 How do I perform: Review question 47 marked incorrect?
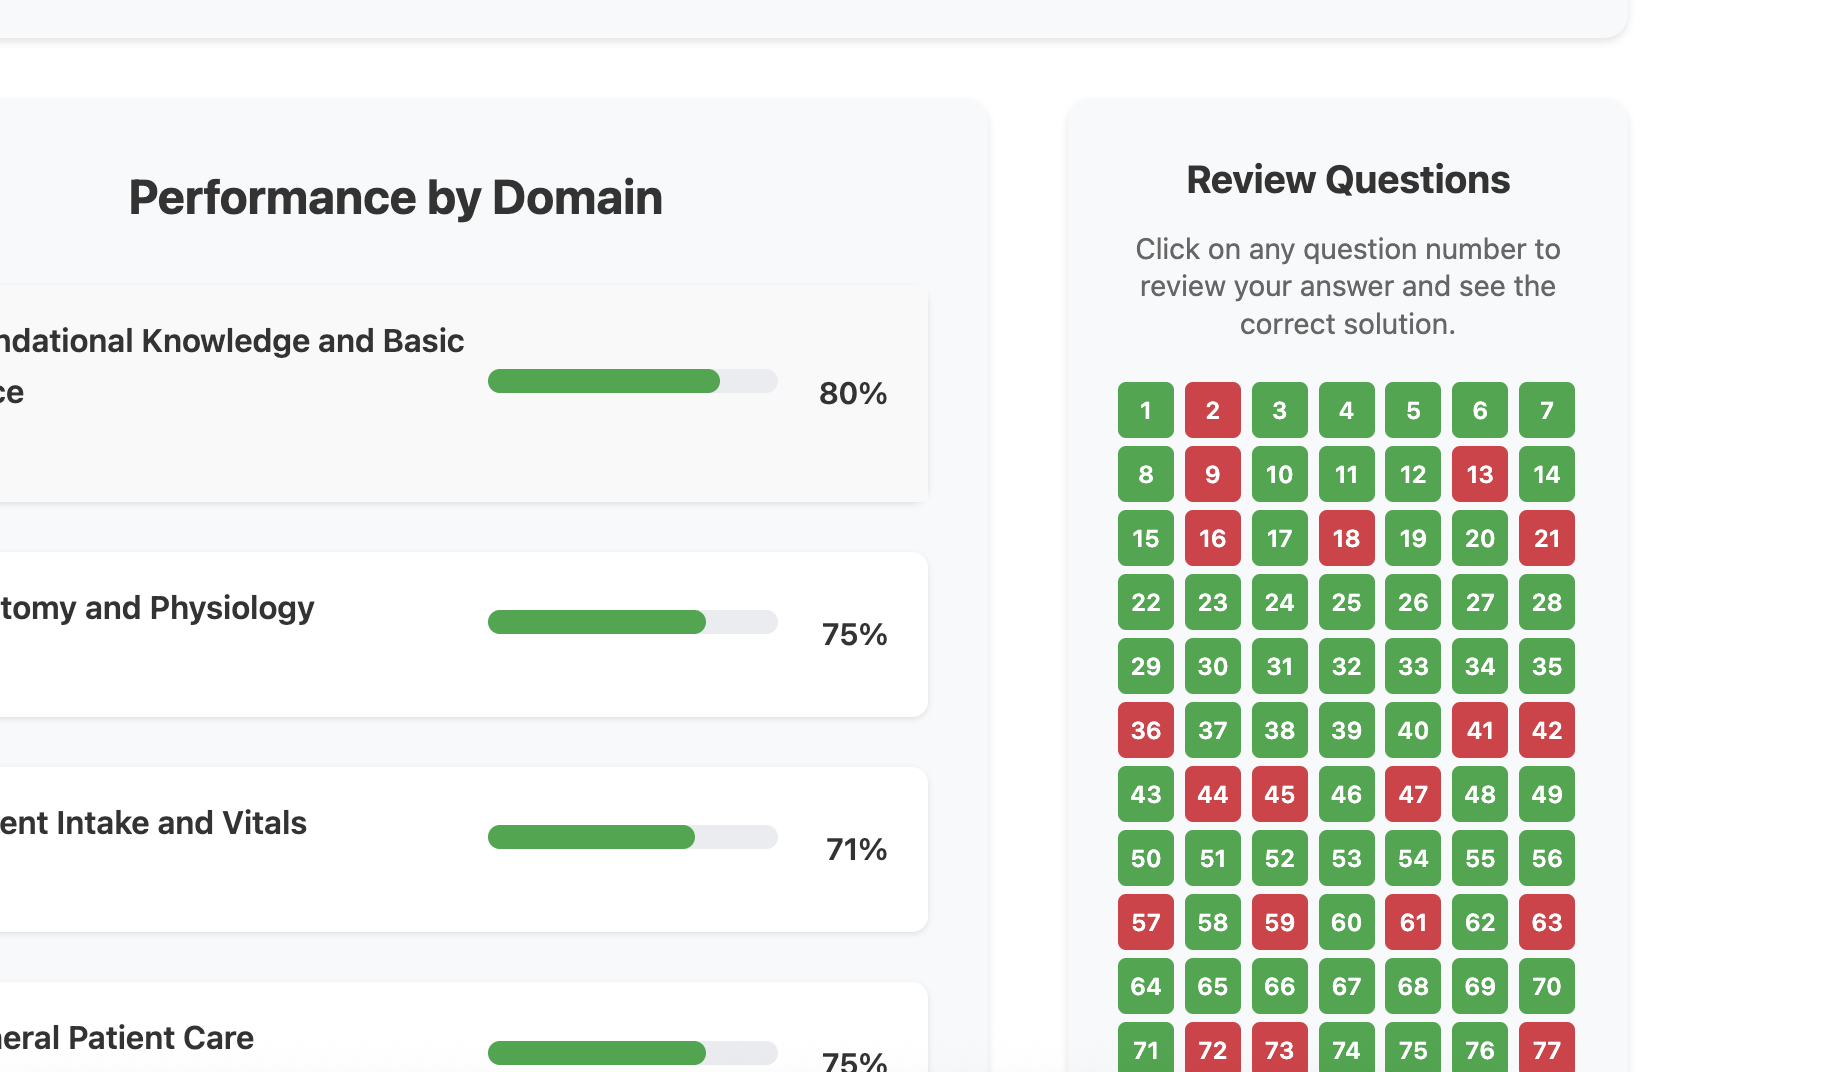[1412, 794]
